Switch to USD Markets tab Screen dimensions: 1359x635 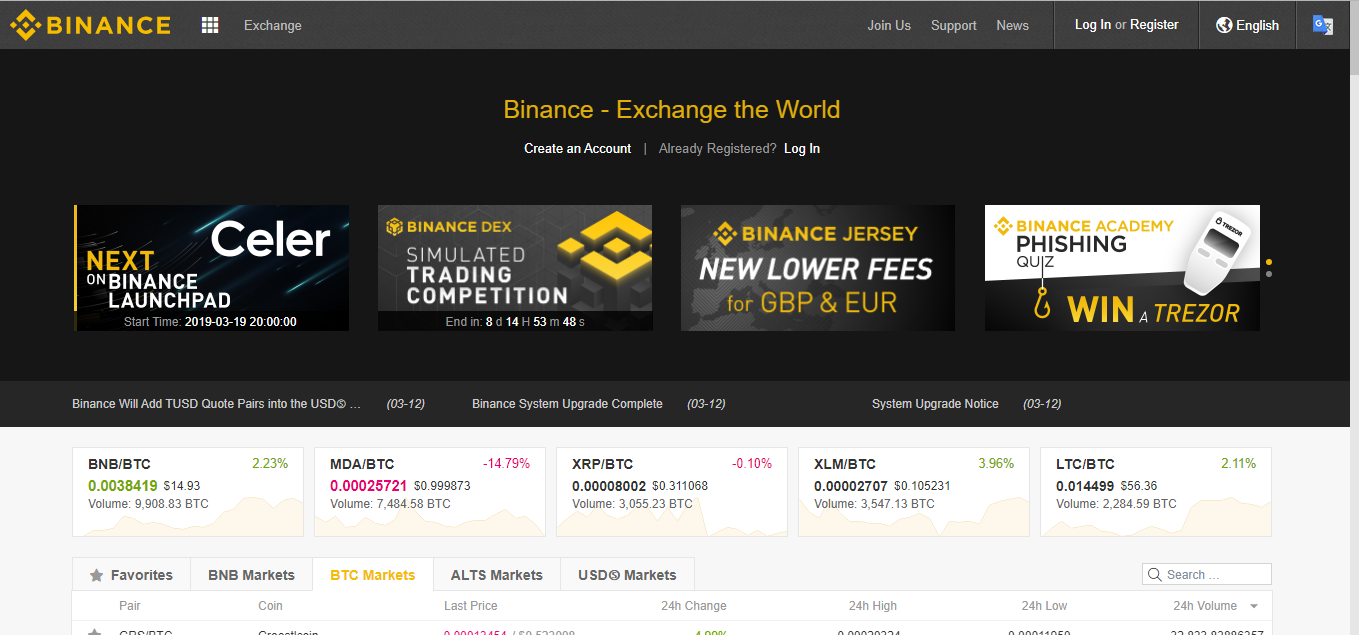click(x=627, y=575)
